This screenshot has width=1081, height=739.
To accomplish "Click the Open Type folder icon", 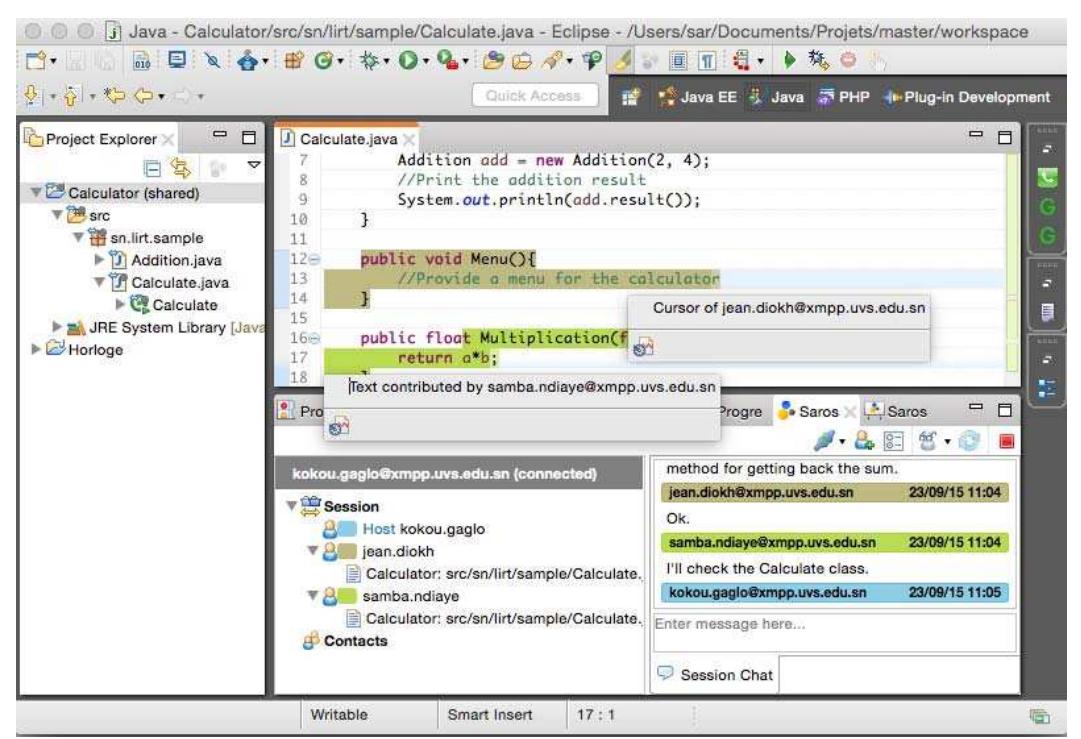I will point(492,61).
